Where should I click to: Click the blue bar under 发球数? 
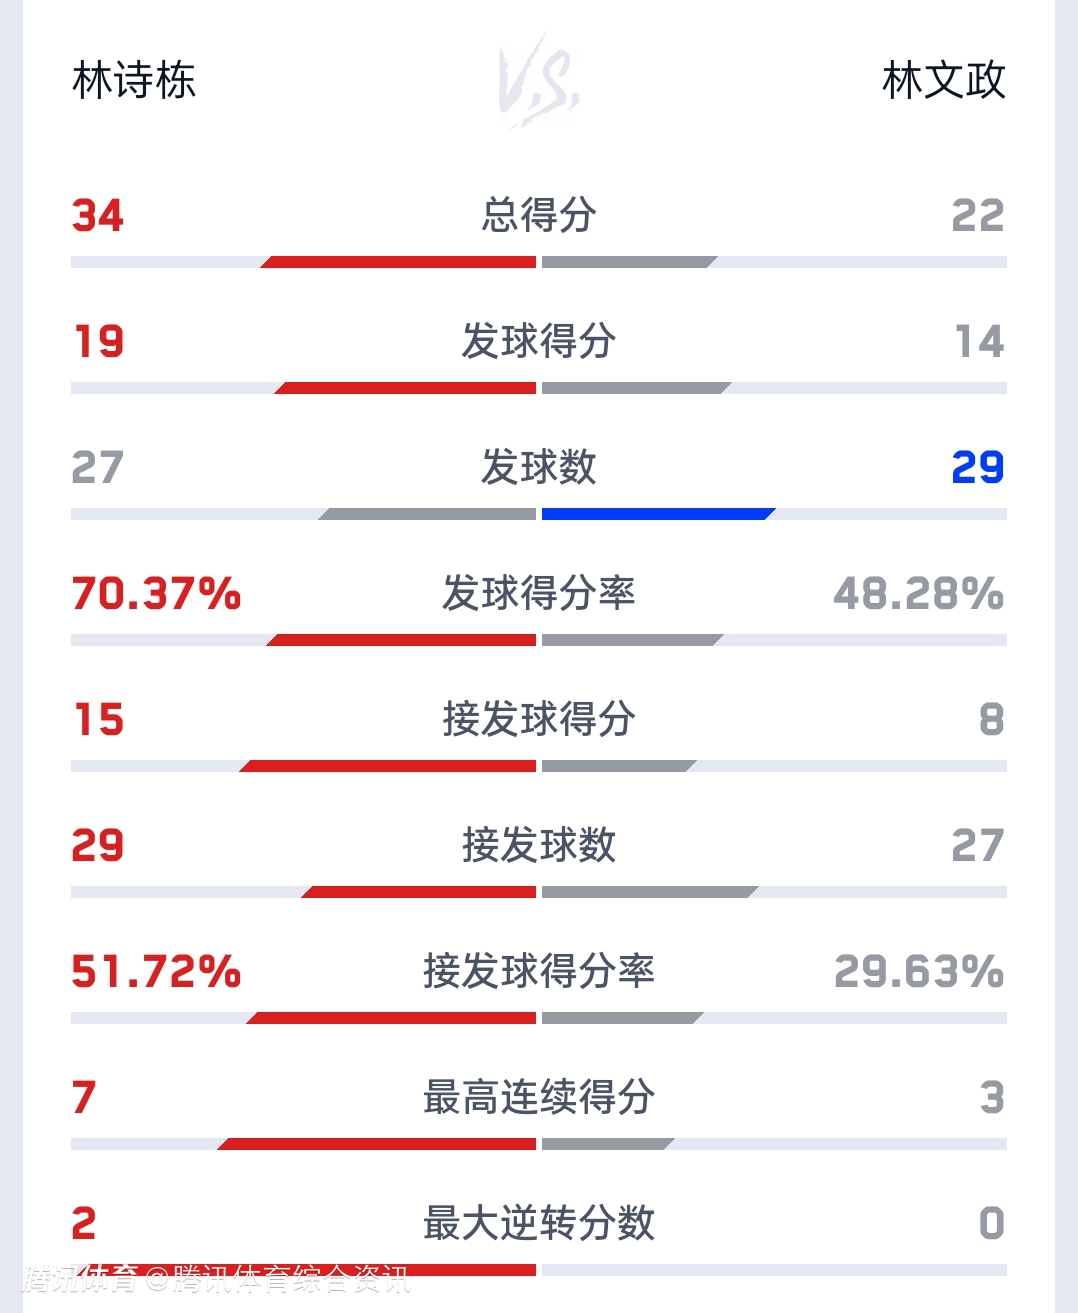657,514
